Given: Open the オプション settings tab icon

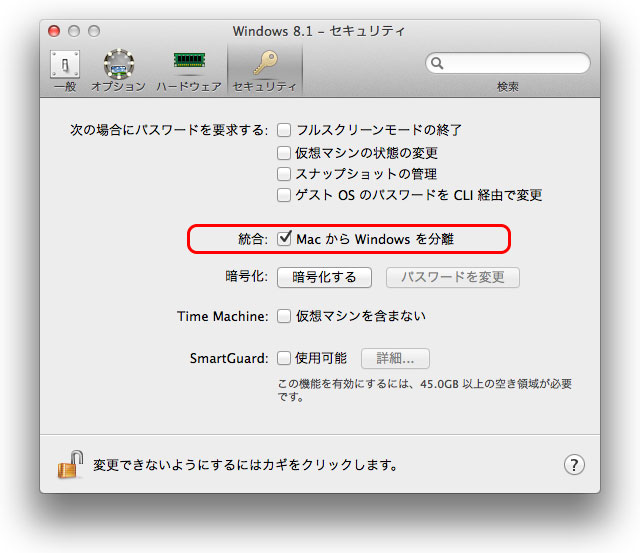Looking at the screenshot, I should (118, 70).
